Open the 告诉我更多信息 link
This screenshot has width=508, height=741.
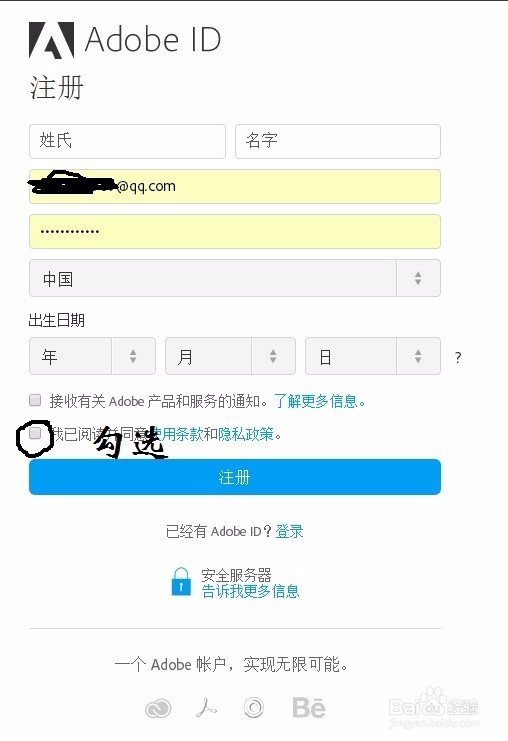tap(250, 591)
